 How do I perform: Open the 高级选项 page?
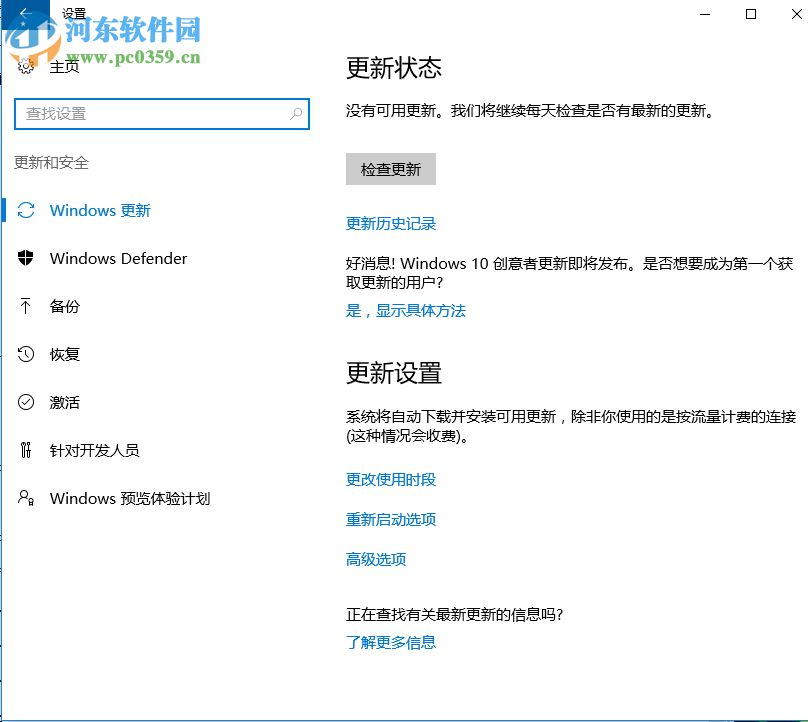(x=374, y=559)
